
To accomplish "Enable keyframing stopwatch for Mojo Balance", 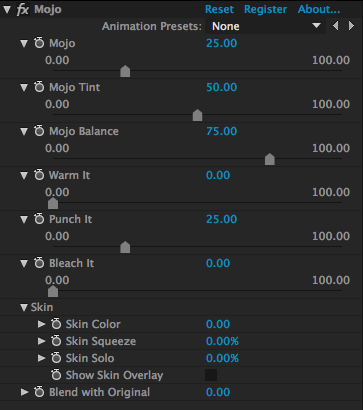I will [x=39, y=131].
